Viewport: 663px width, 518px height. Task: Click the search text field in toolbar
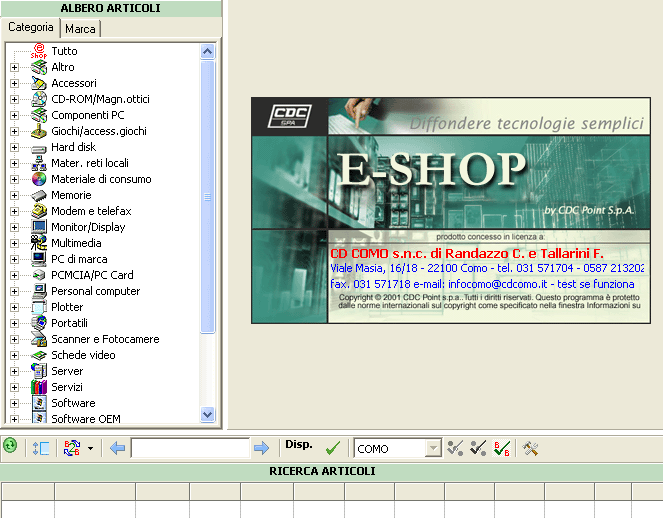(190, 448)
